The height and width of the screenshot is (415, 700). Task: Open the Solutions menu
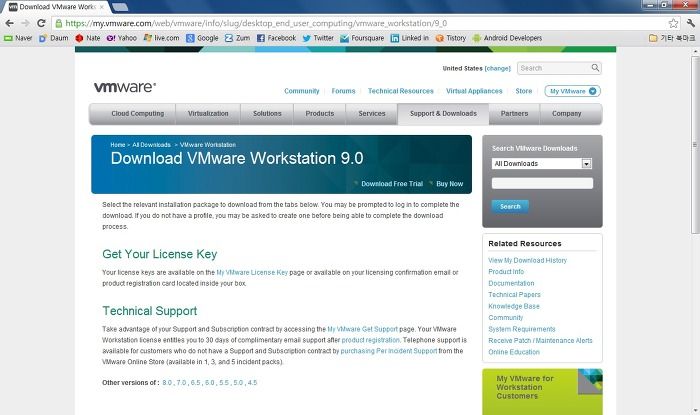[x=267, y=114]
